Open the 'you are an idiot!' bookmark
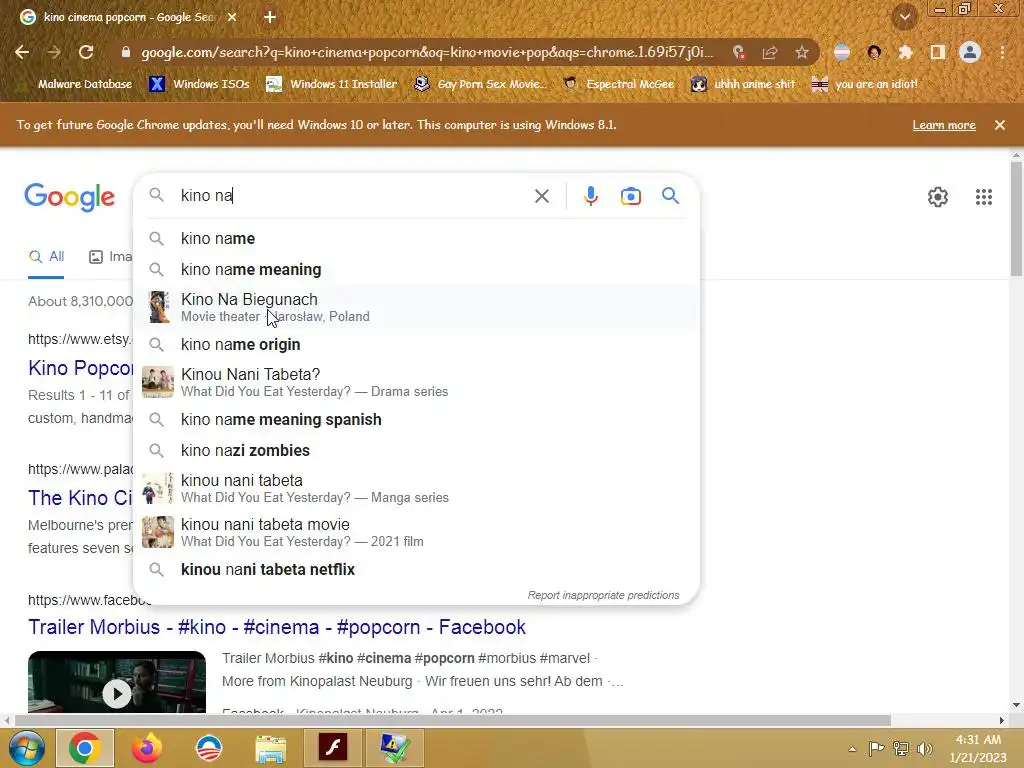The image size is (1024, 768). [865, 84]
